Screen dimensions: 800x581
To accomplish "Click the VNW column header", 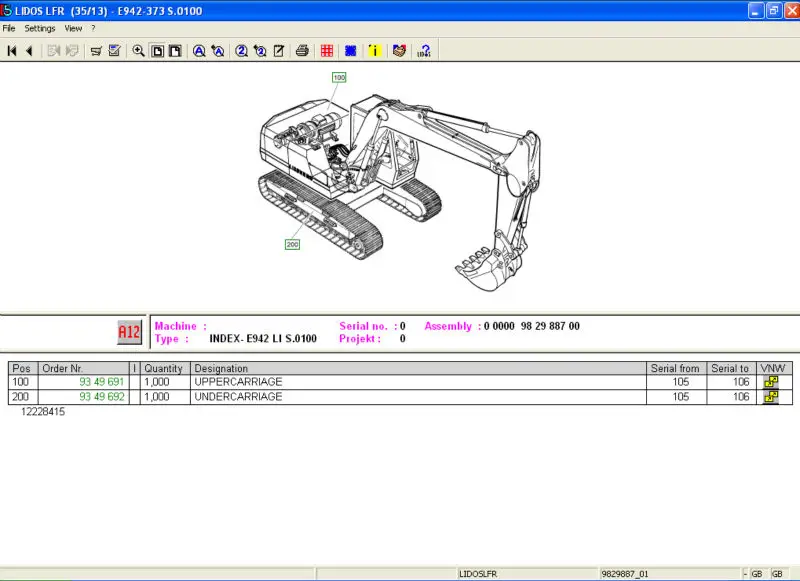I will (x=773, y=368).
